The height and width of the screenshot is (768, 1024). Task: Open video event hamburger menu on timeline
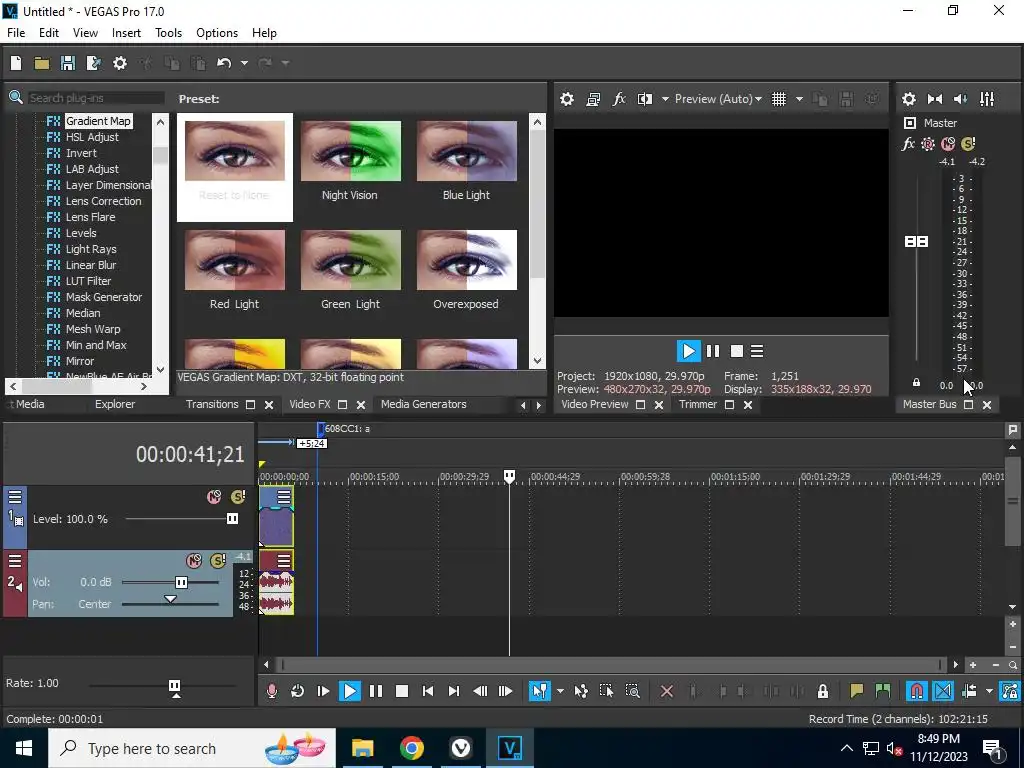283,497
